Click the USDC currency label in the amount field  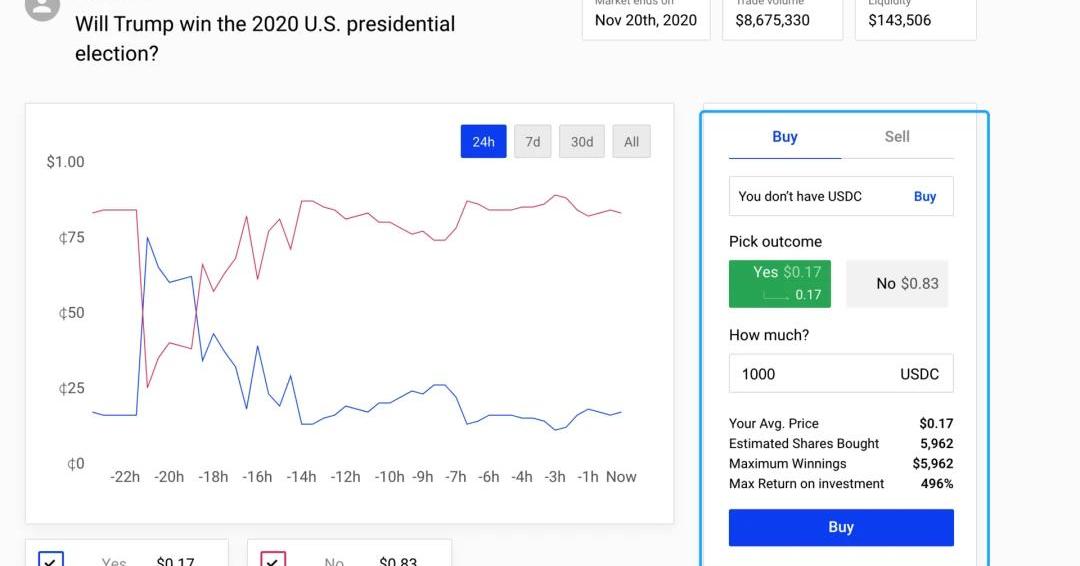[x=919, y=374]
